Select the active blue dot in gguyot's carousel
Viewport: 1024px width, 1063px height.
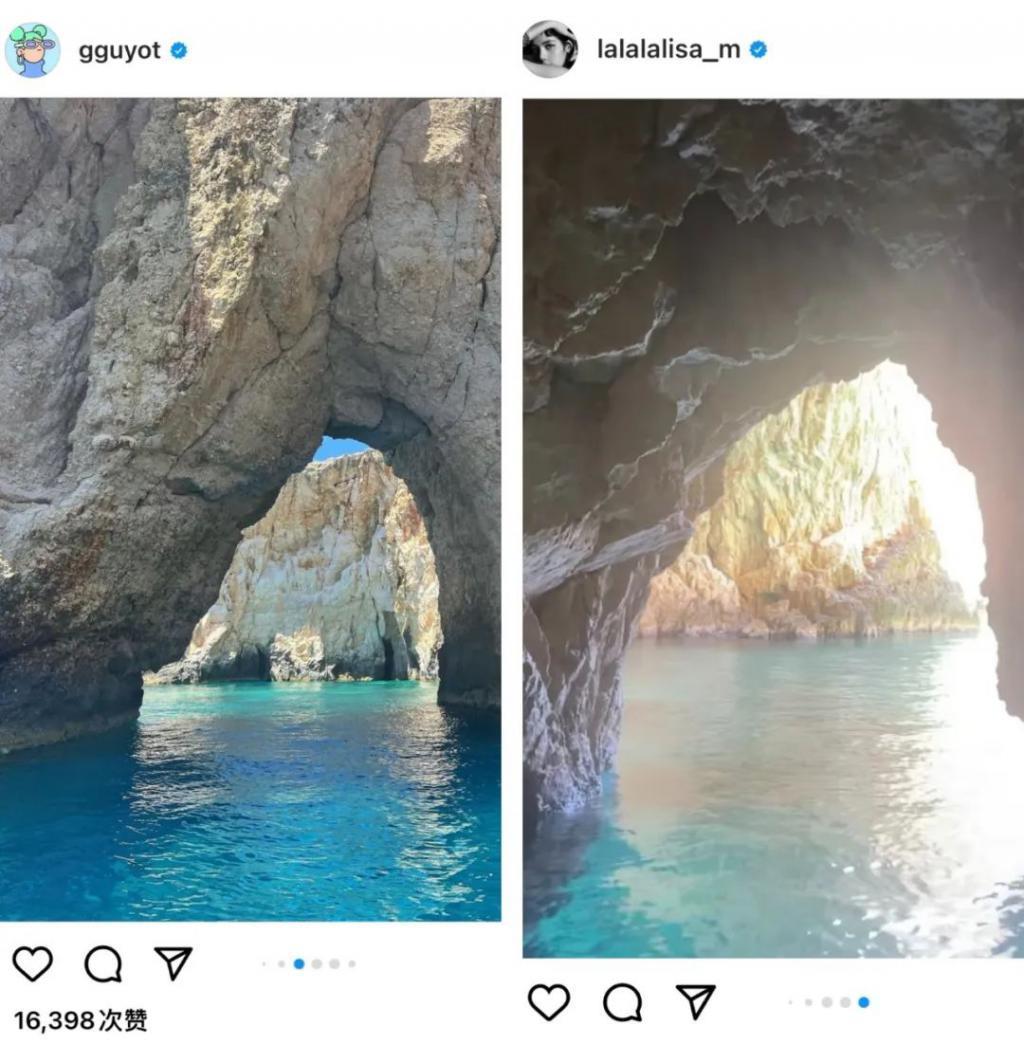(x=299, y=964)
